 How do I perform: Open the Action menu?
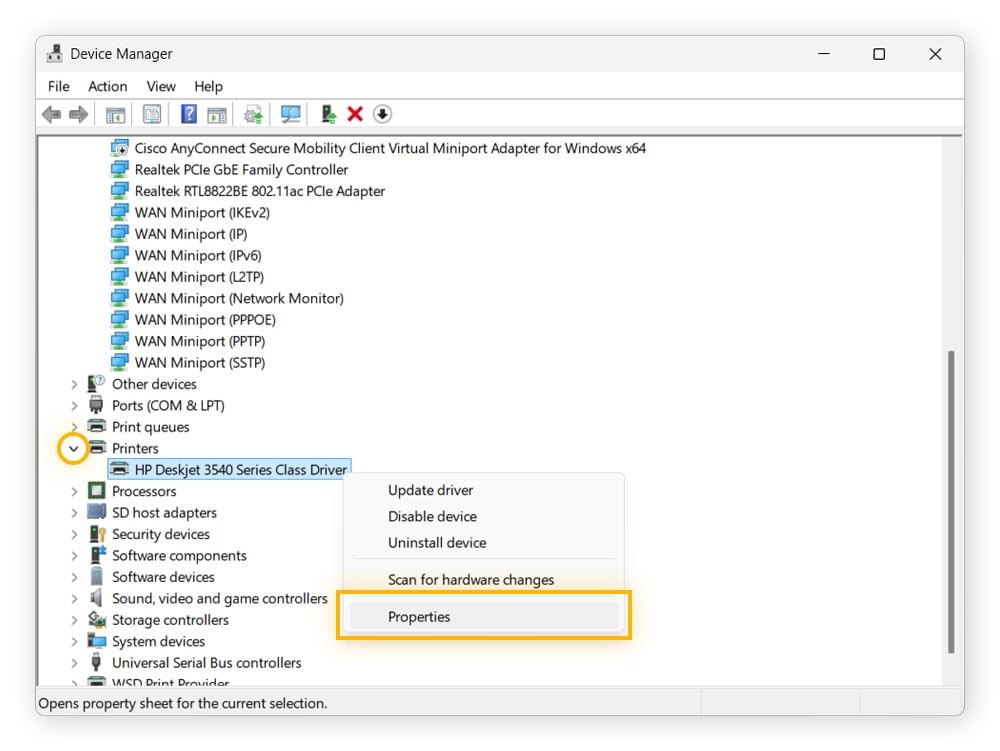point(107,86)
